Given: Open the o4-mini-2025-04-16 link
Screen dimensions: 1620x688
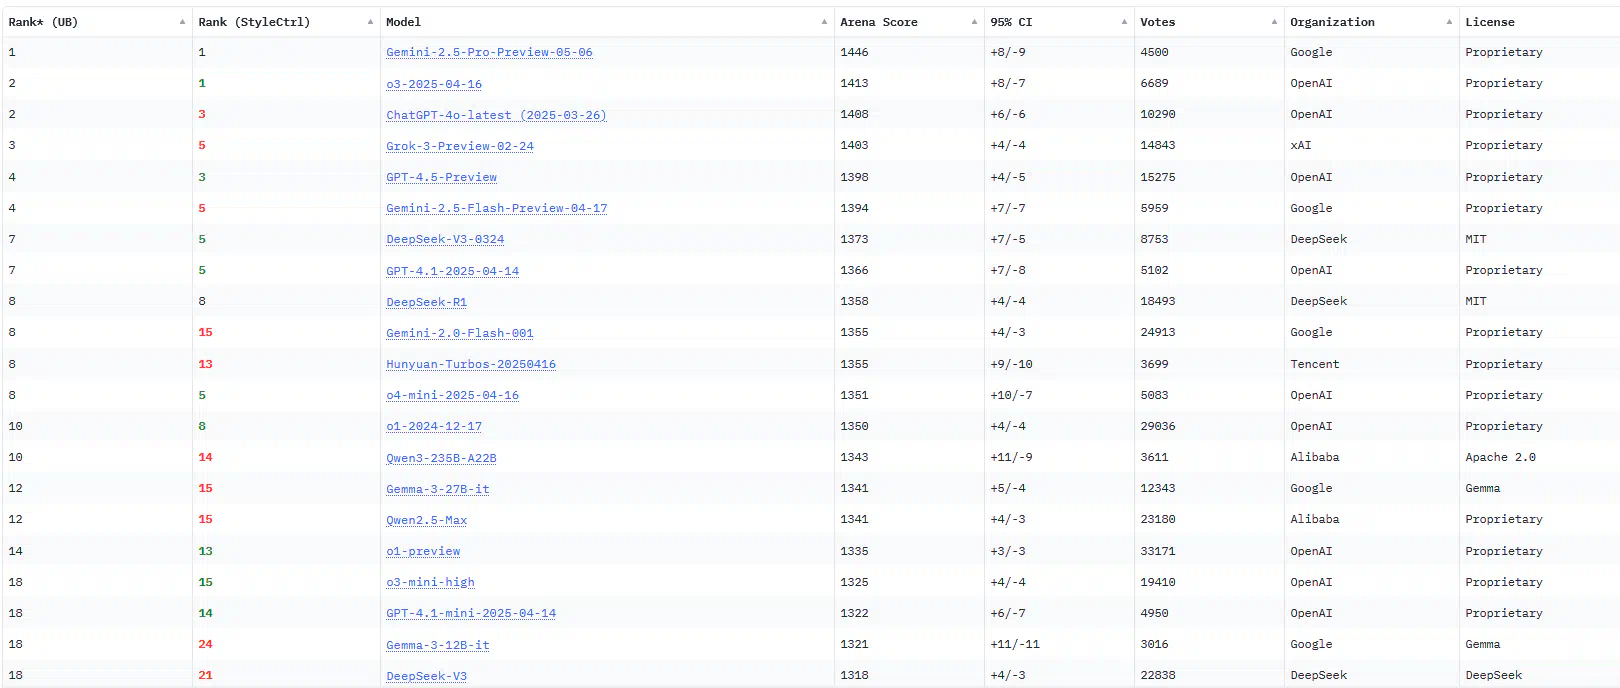Looking at the screenshot, I should [x=452, y=395].
